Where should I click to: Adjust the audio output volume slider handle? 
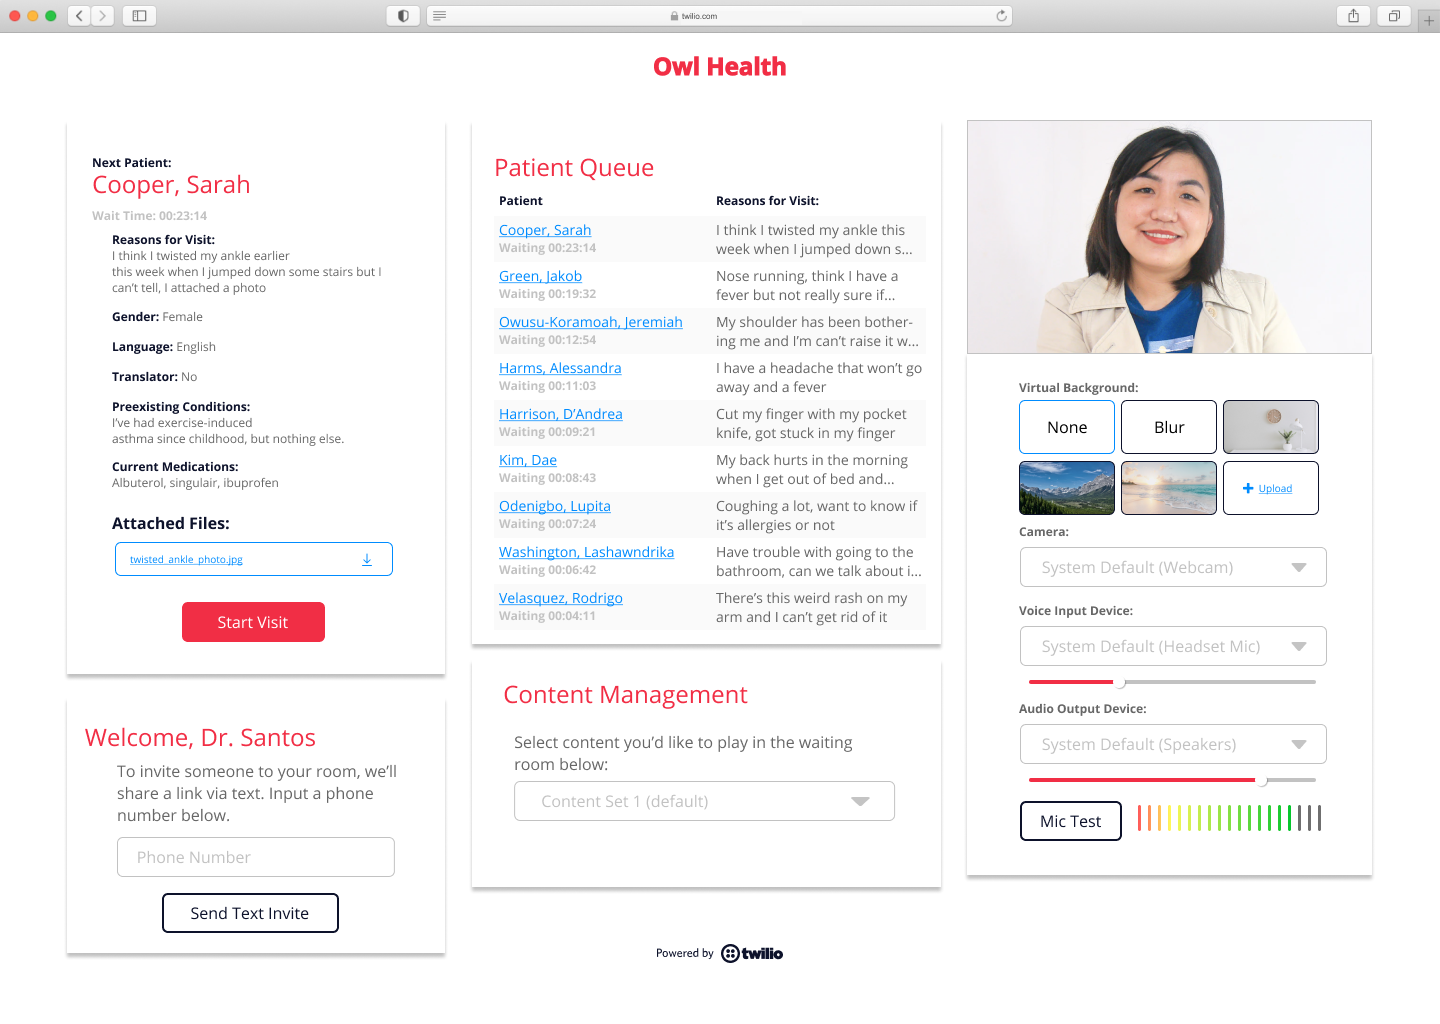coord(1262,780)
